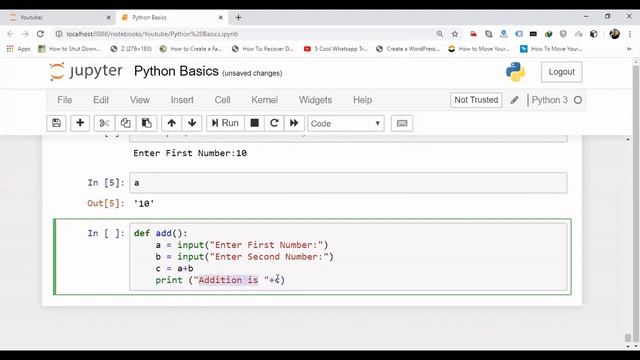
Task: Move selected cell up arrow
Action: 171,123
